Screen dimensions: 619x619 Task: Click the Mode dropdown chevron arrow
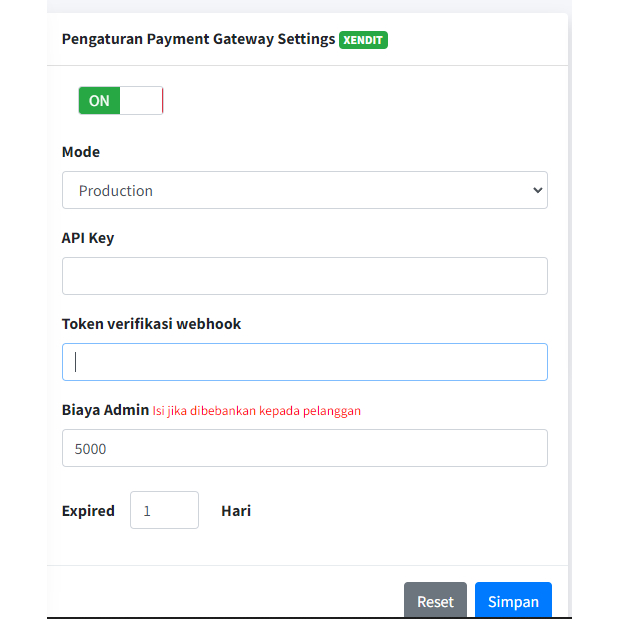pos(537,190)
